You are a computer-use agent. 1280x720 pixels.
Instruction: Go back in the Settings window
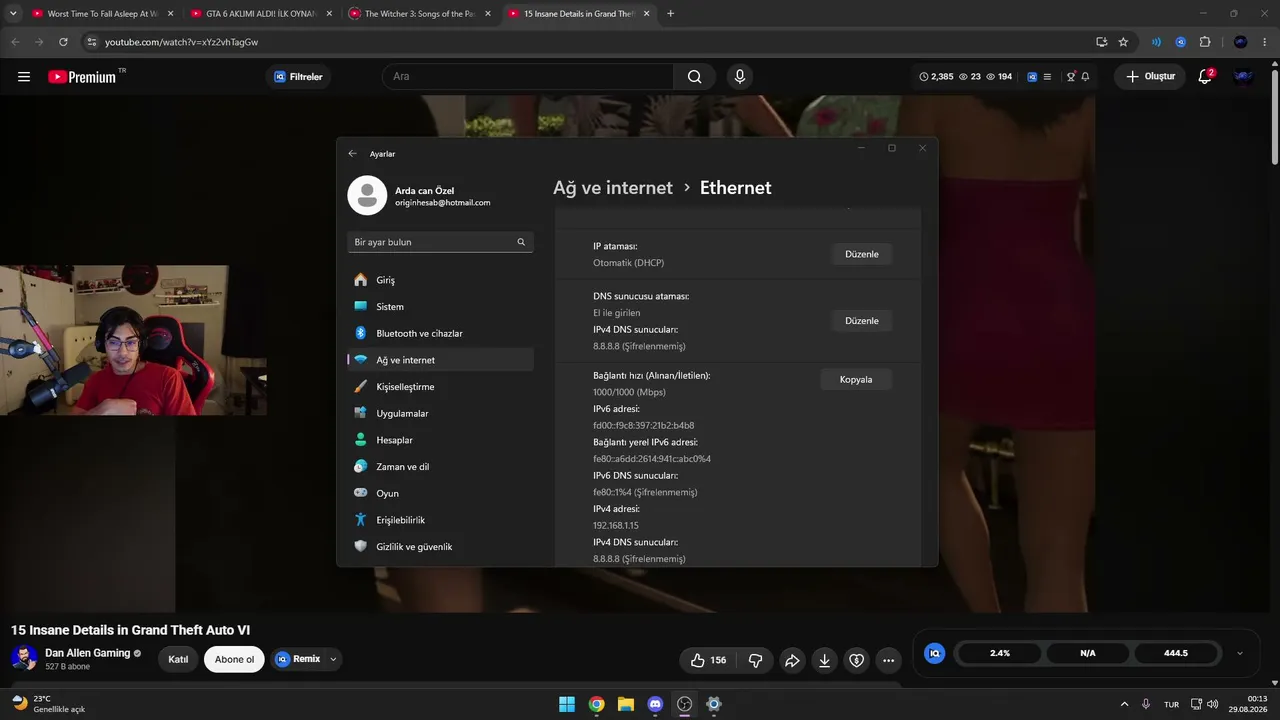[352, 154]
